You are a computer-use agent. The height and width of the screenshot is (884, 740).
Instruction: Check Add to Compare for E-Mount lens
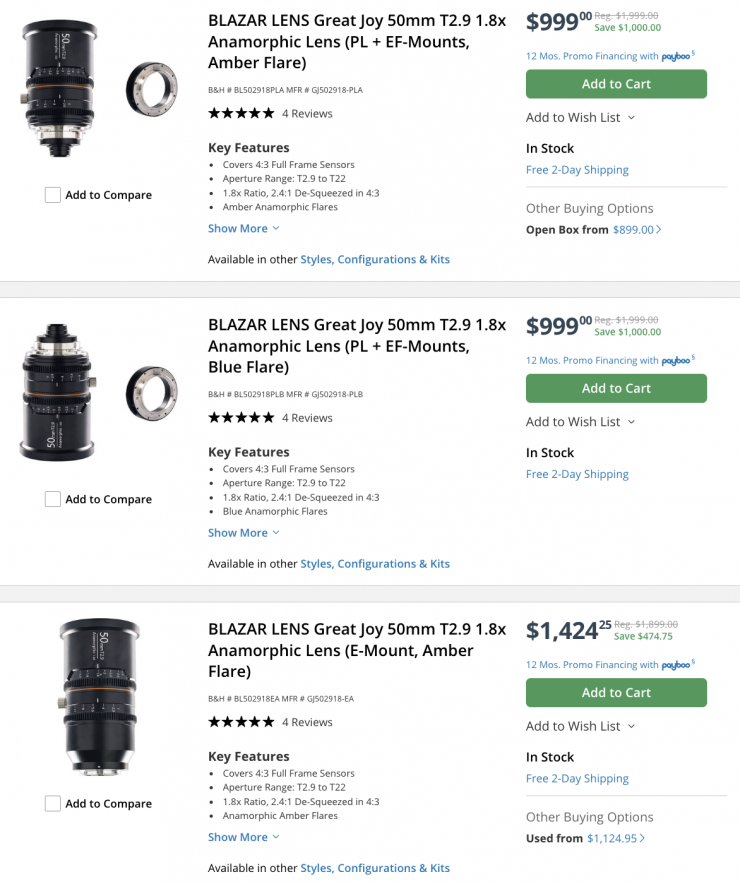(x=53, y=803)
